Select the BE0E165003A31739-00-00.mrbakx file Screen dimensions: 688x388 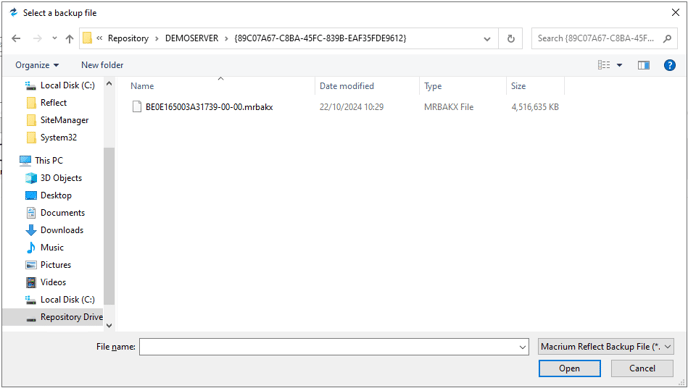click(209, 107)
